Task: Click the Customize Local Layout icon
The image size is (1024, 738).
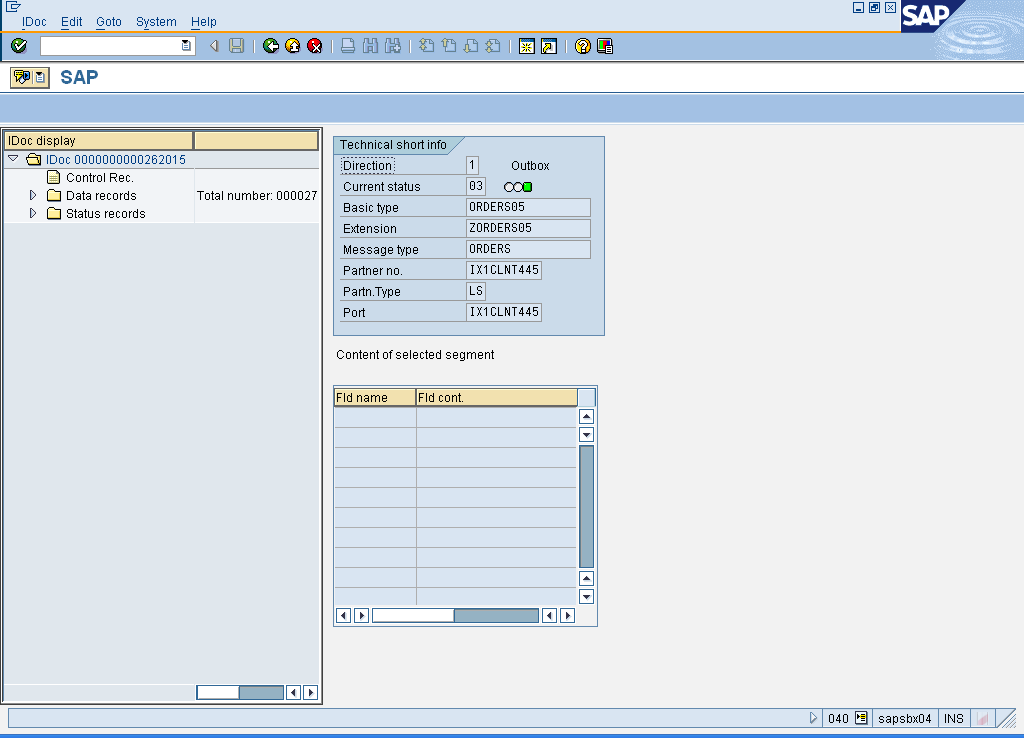Action: [x=605, y=46]
